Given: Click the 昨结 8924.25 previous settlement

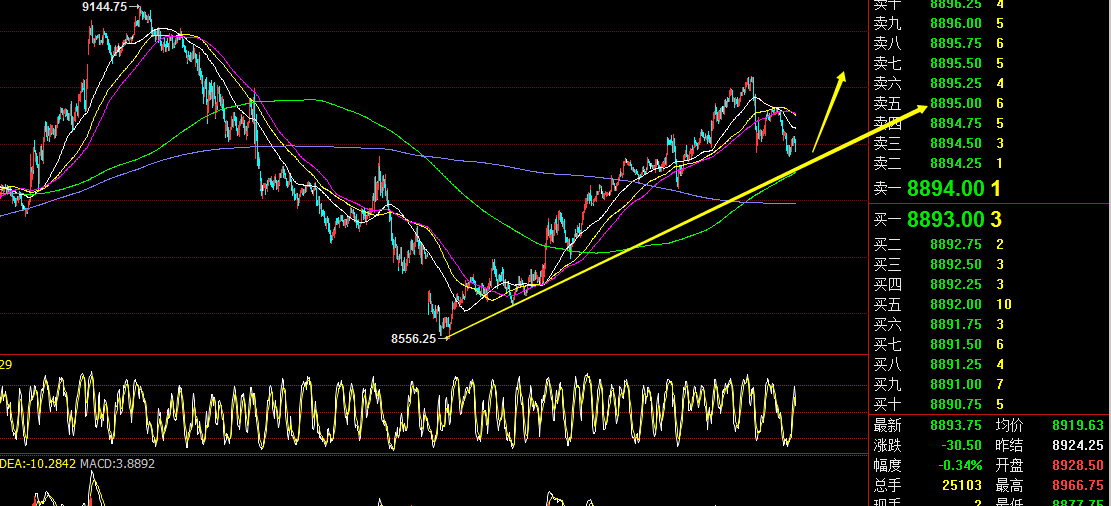Looking at the screenshot, I should click(x=1078, y=446).
